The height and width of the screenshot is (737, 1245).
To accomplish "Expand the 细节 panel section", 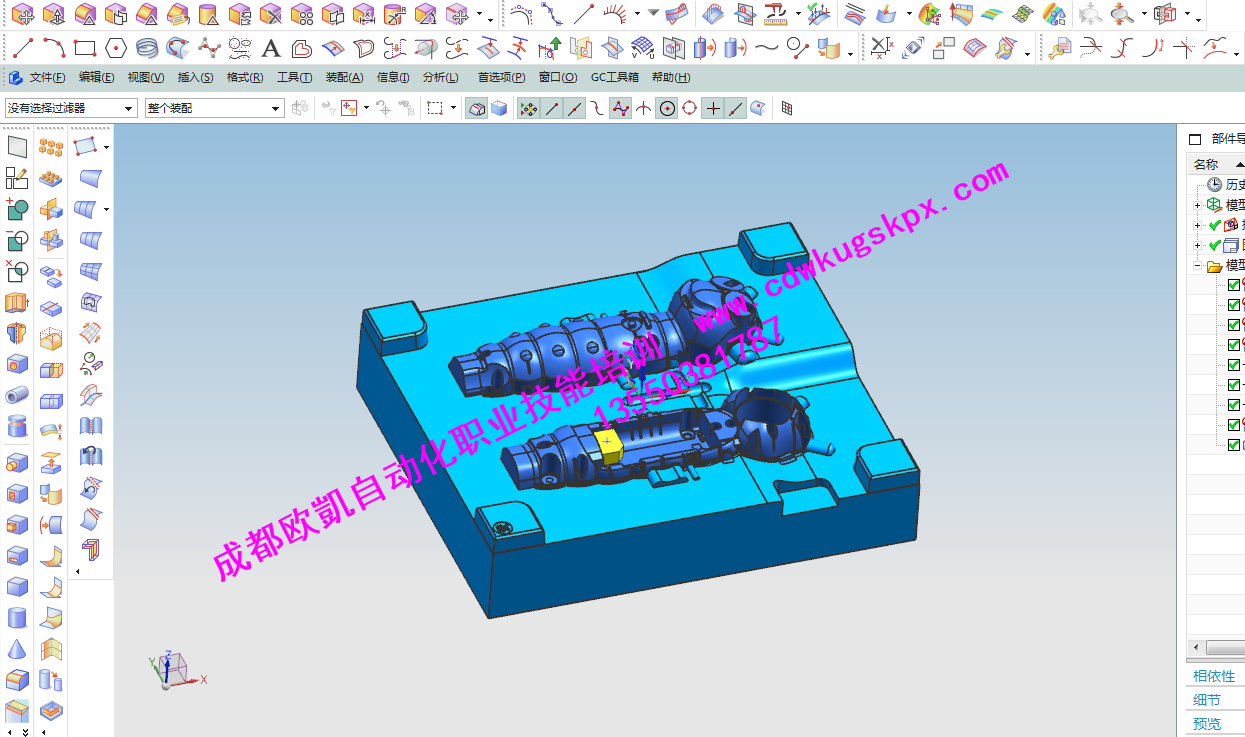I will pyautogui.click(x=1207, y=700).
